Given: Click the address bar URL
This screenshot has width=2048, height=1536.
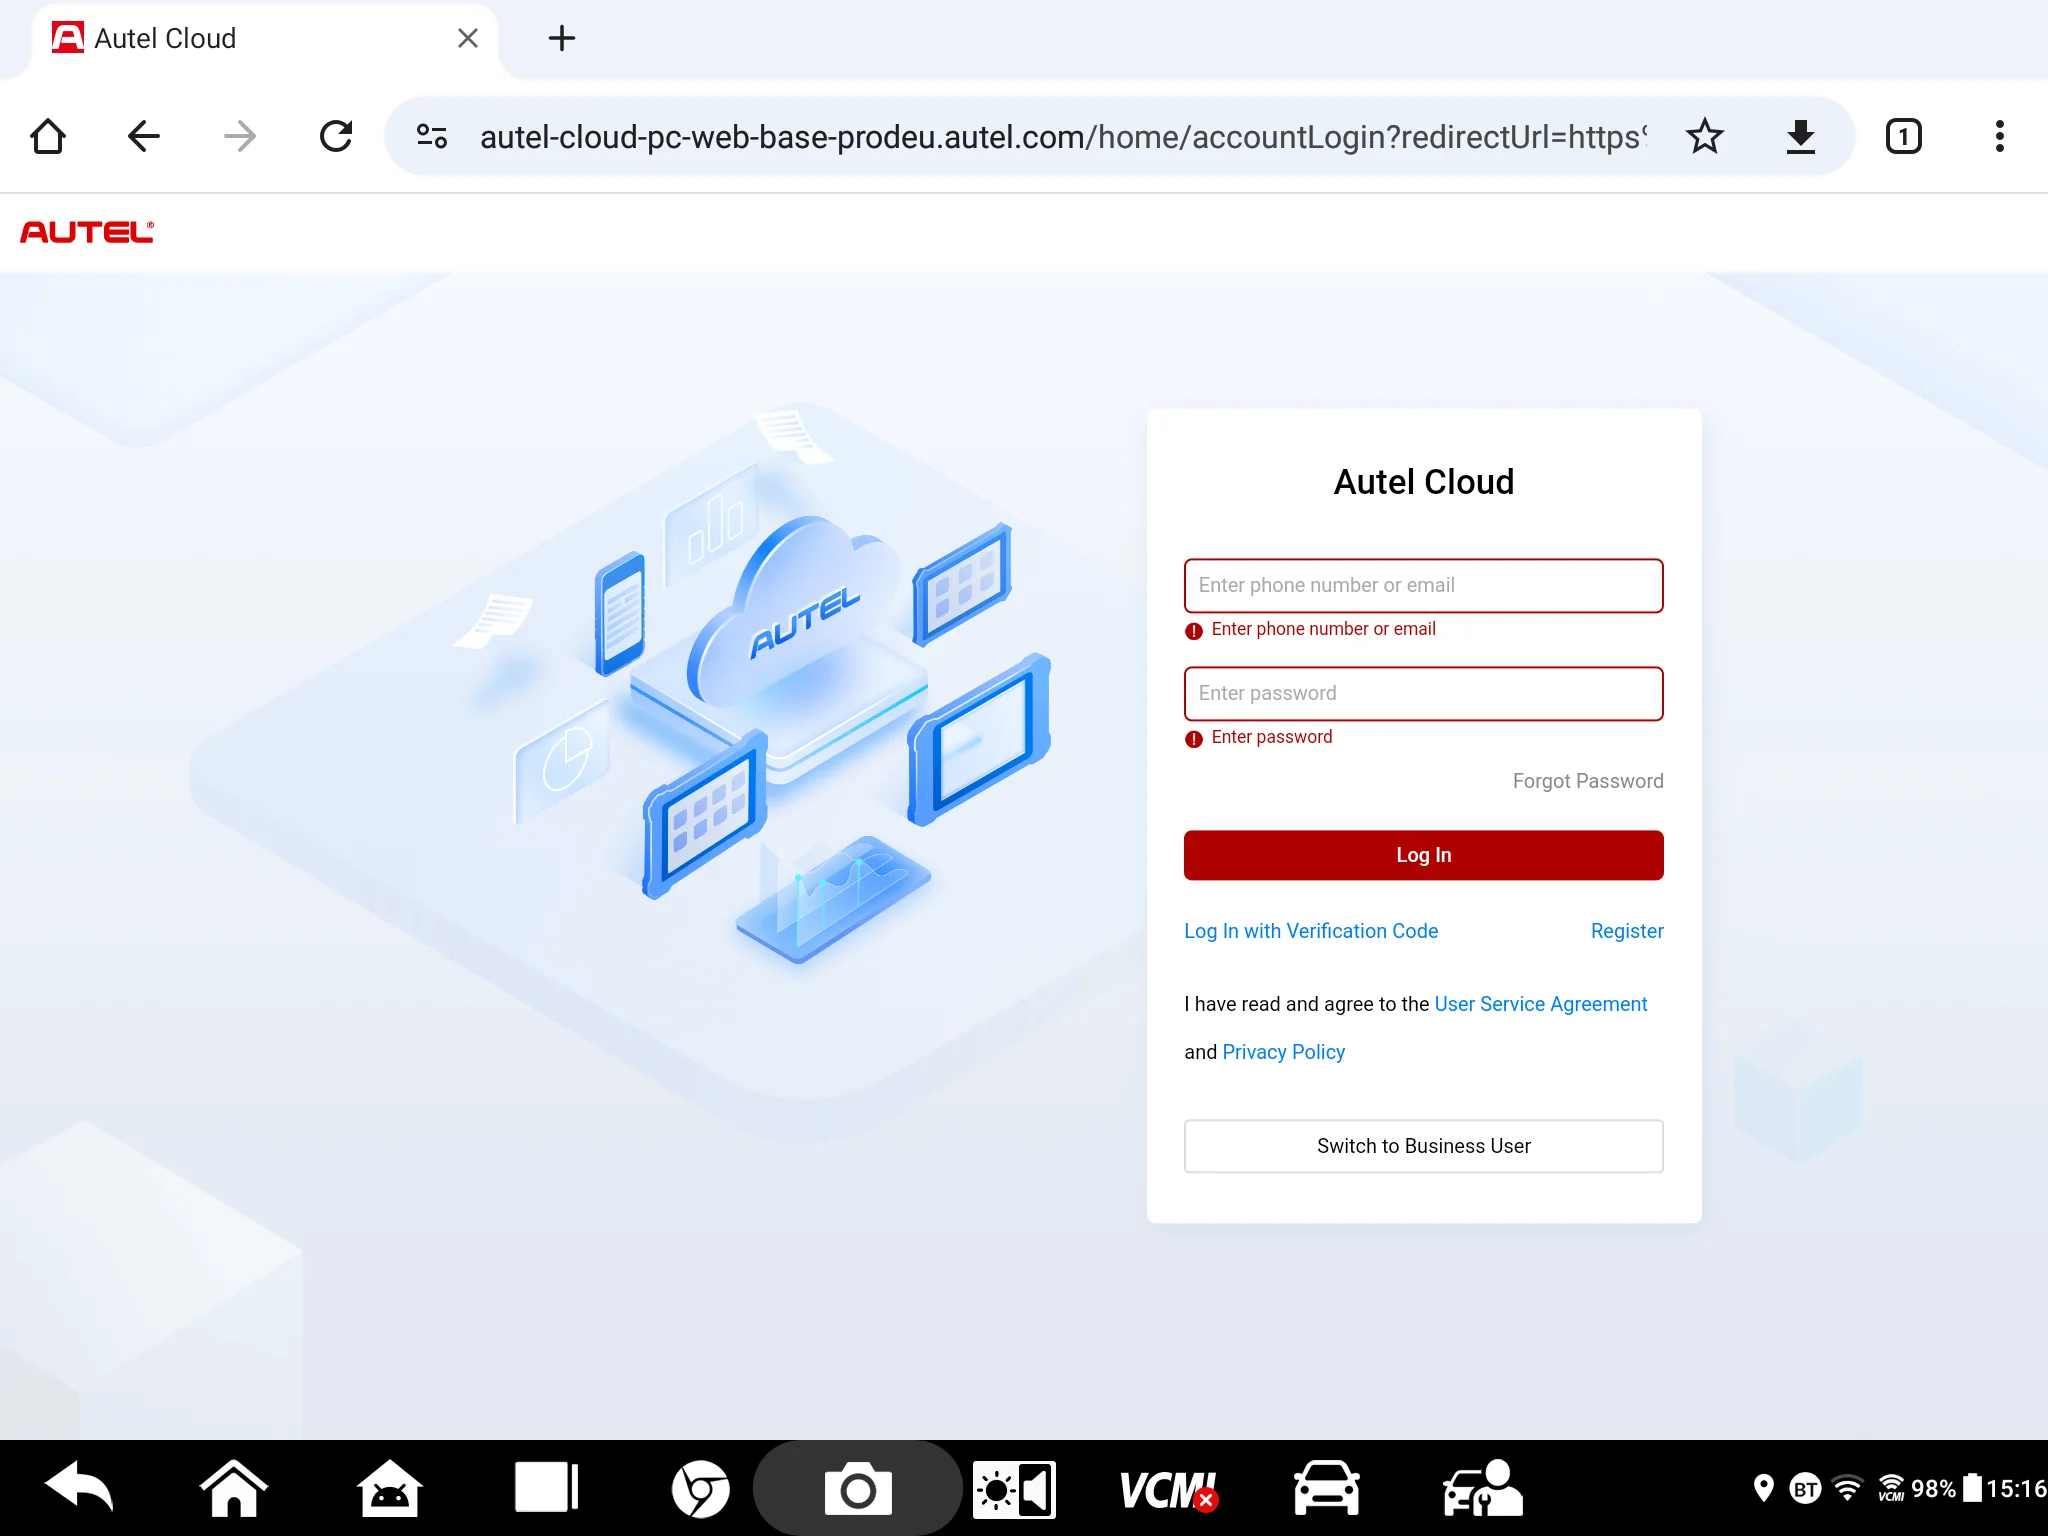Looking at the screenshot, I should [1062, 136].
